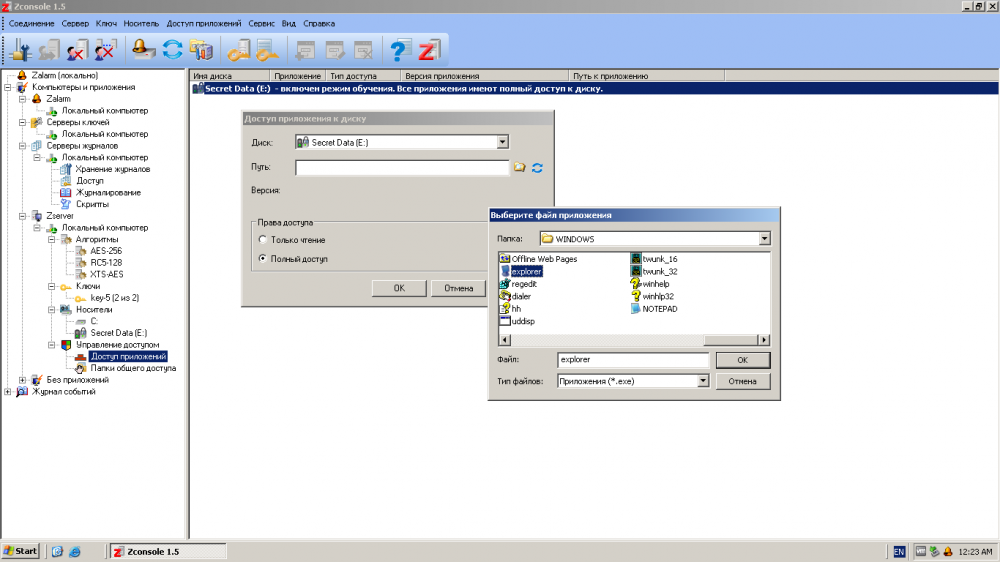Expand the Без приложений tree node
Viewport: 1000px width, 562px height.
[22, 380]
